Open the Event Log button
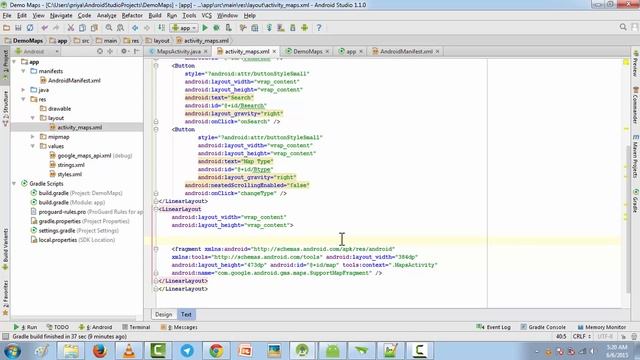The height and width of the screenshot is (360, 640). pos(493,327)
